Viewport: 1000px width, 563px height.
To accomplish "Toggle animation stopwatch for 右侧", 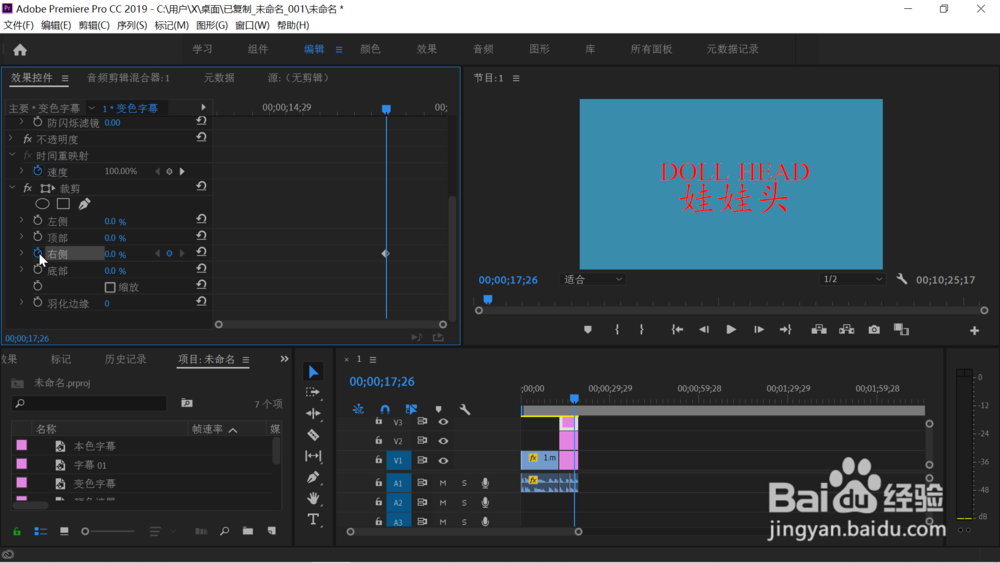I will 38,253.
